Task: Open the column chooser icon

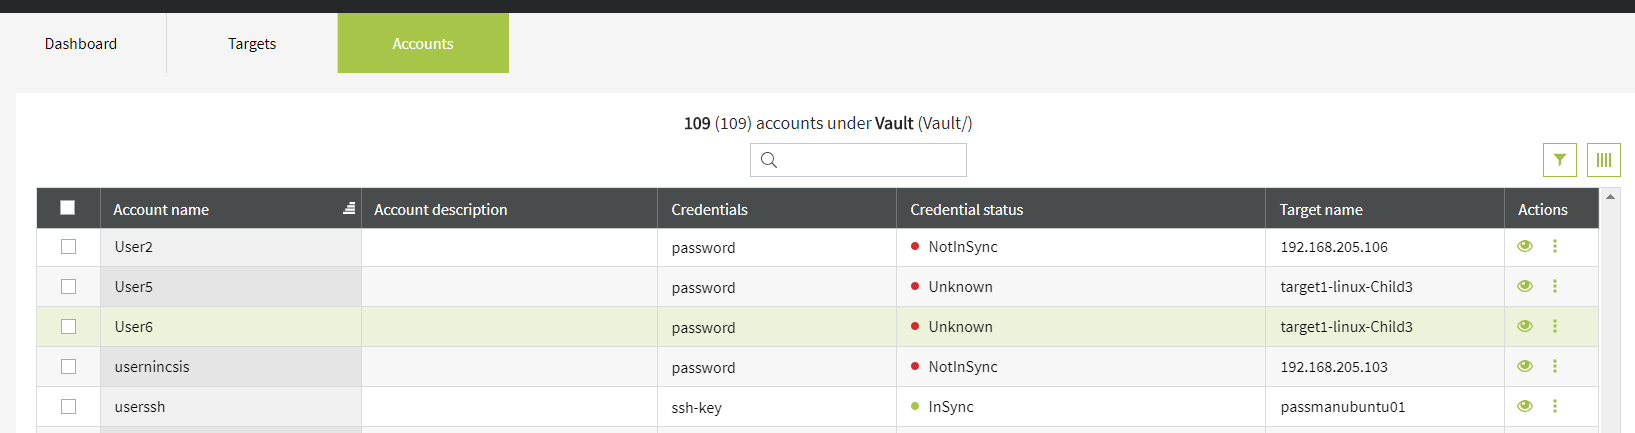Action: (x=1603, y=160)
